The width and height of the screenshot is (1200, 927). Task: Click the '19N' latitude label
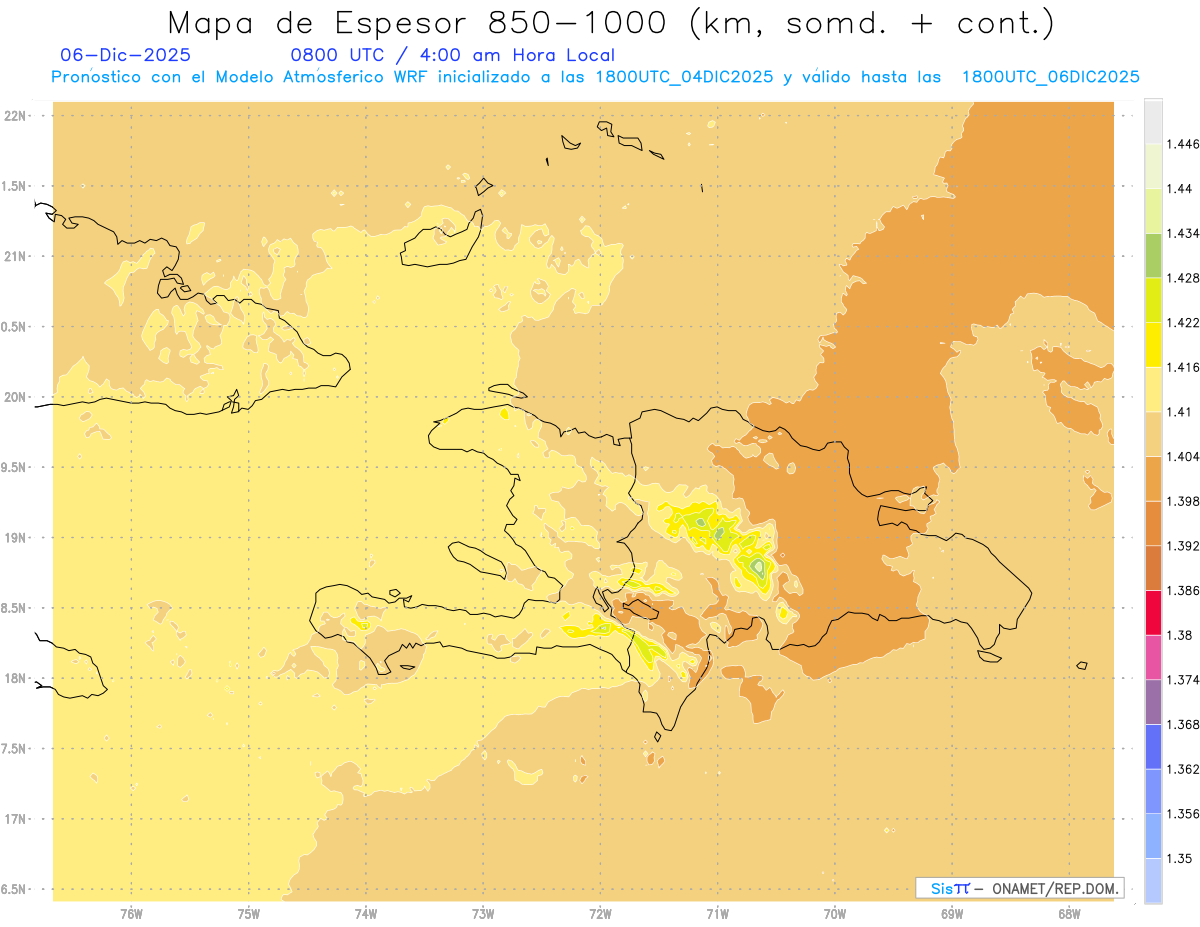coord(17,538)
